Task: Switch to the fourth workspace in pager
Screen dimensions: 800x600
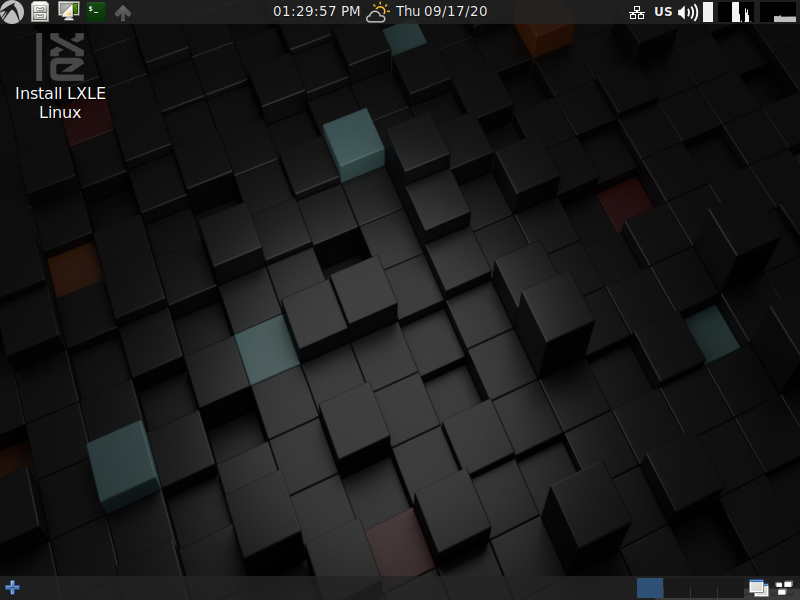Action: 729,588
